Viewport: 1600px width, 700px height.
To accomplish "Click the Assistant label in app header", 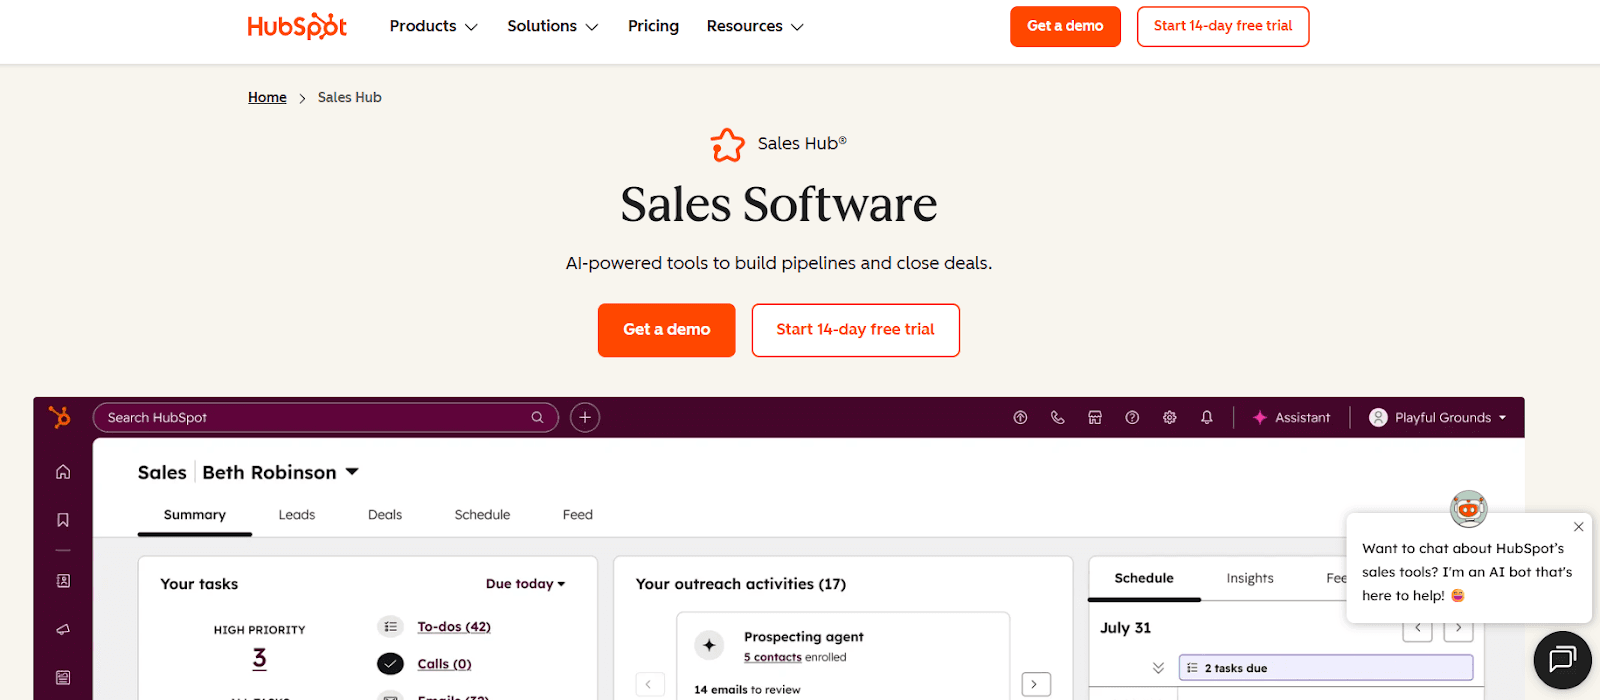I will (x=1303, y=417).
